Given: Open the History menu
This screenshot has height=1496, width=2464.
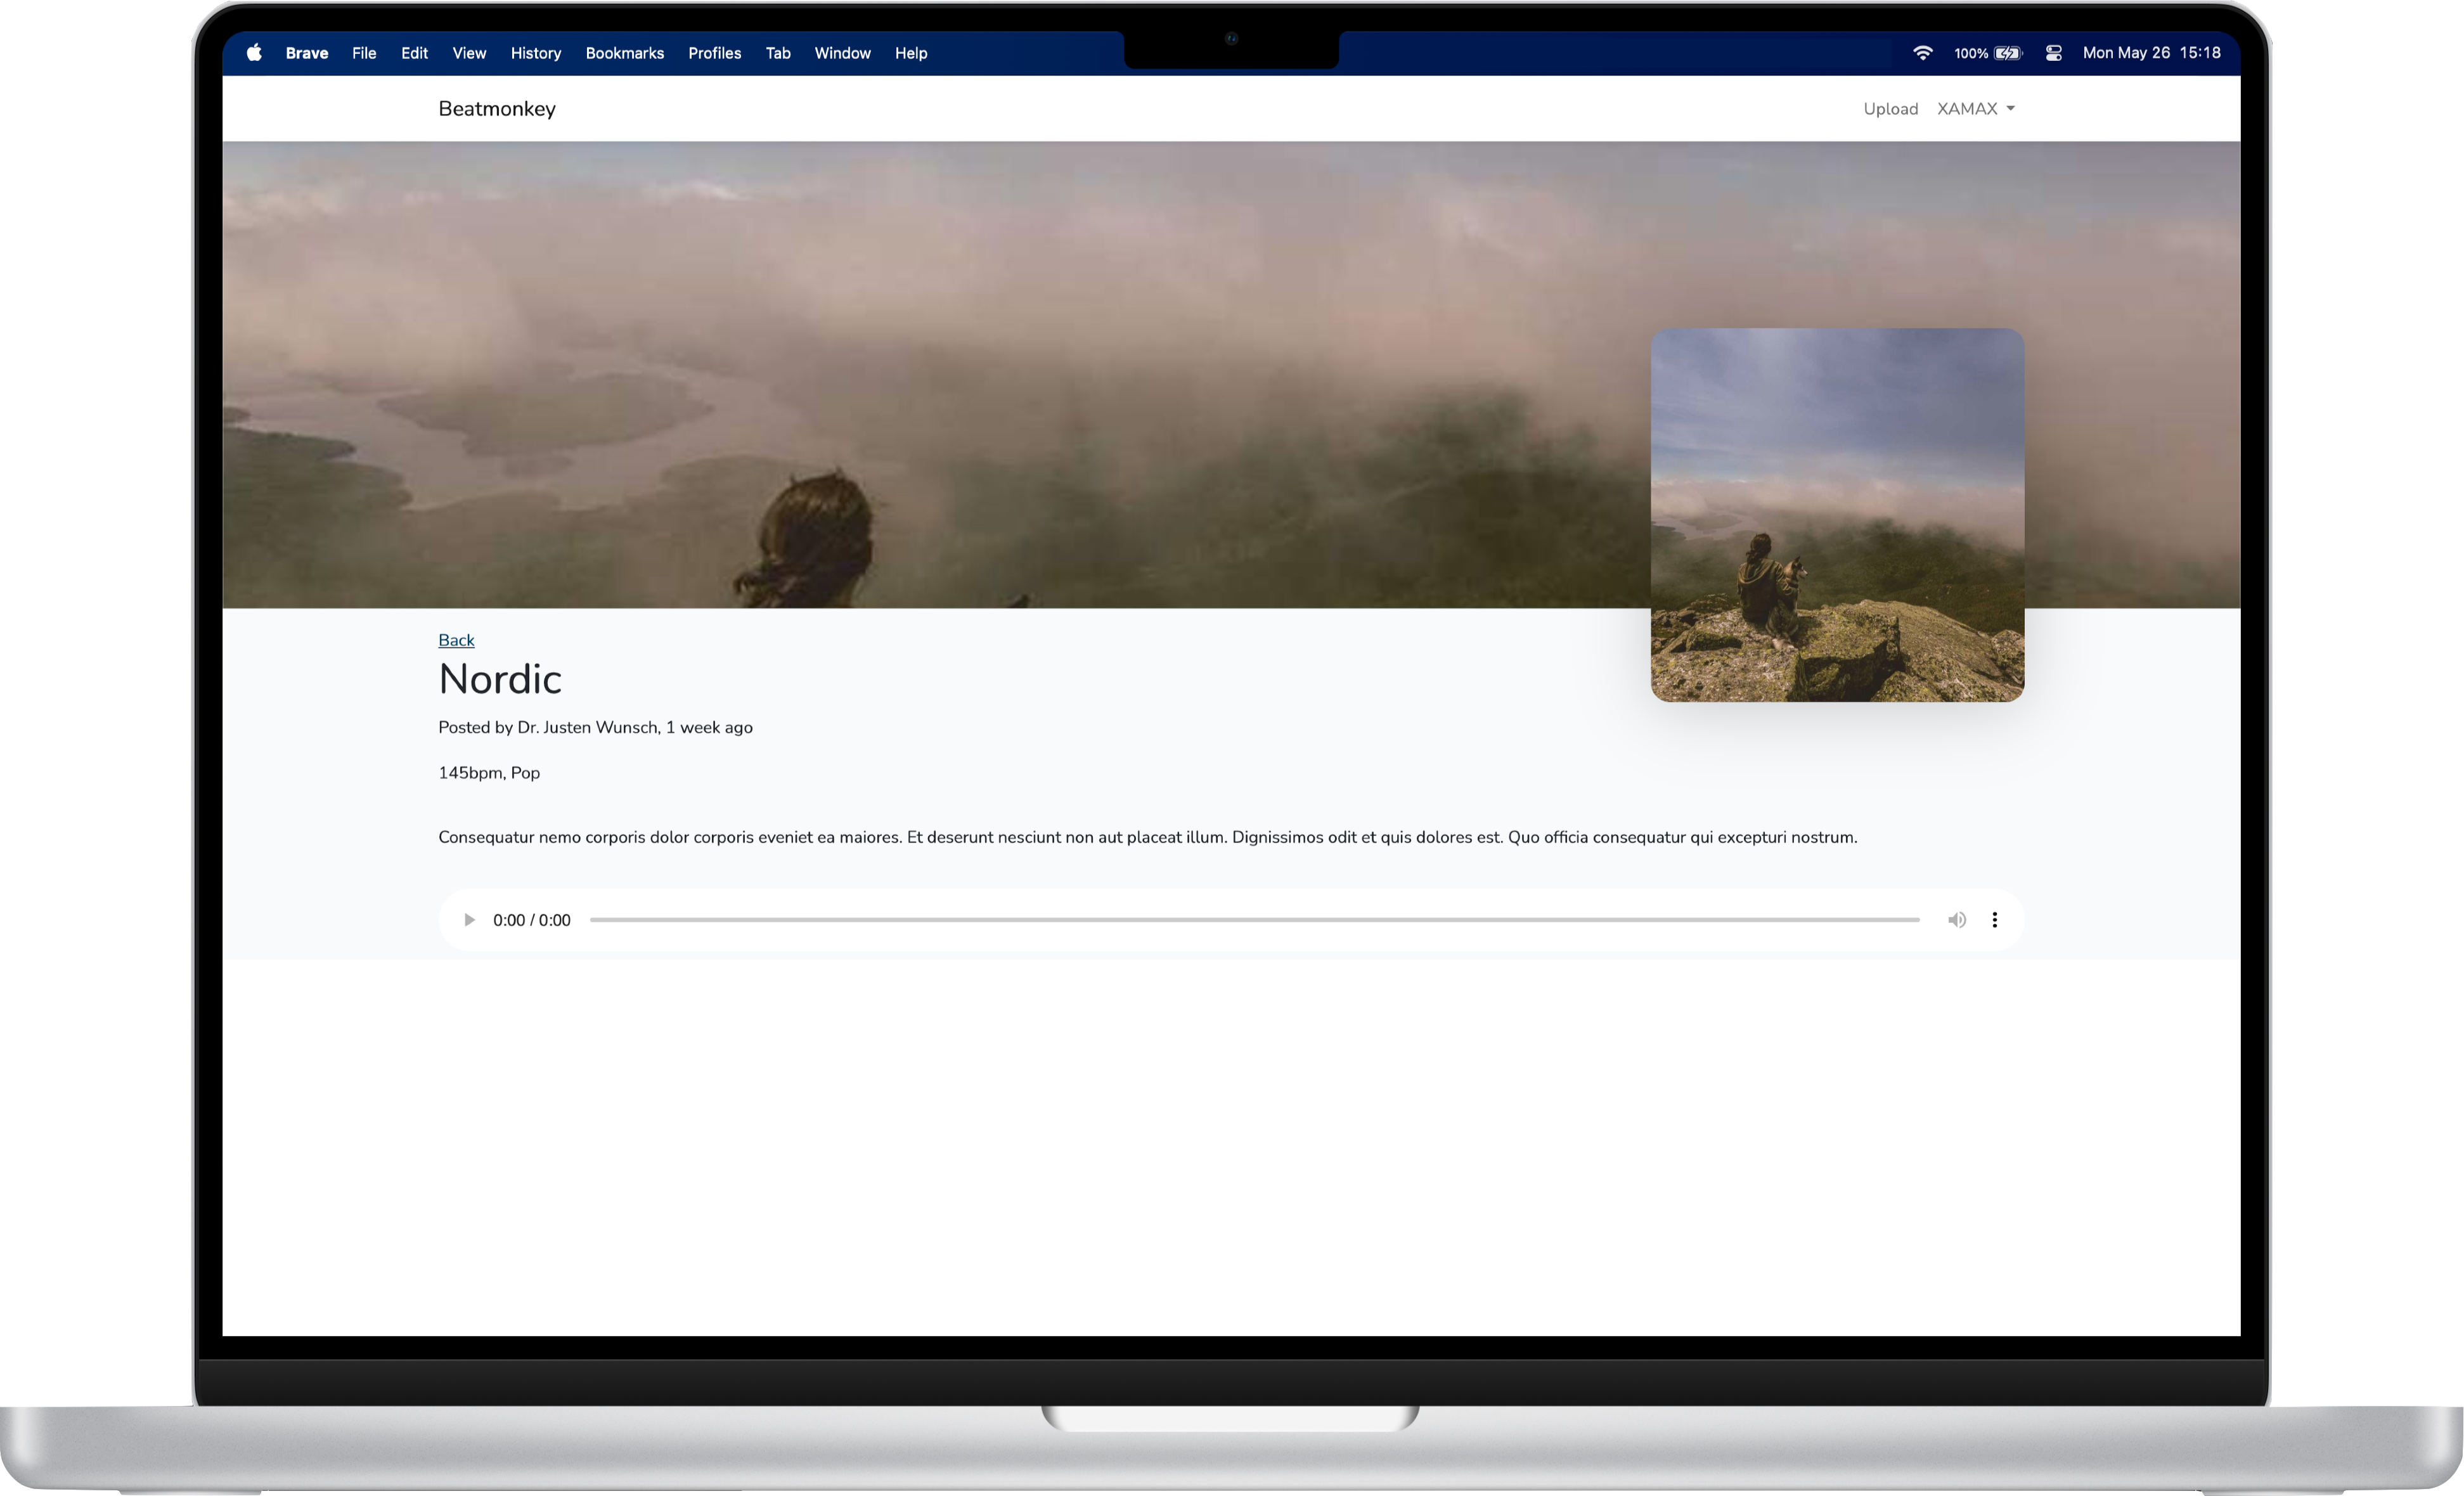Looking at the screenshot, I should pyautogui.click(x=535, y=53).
